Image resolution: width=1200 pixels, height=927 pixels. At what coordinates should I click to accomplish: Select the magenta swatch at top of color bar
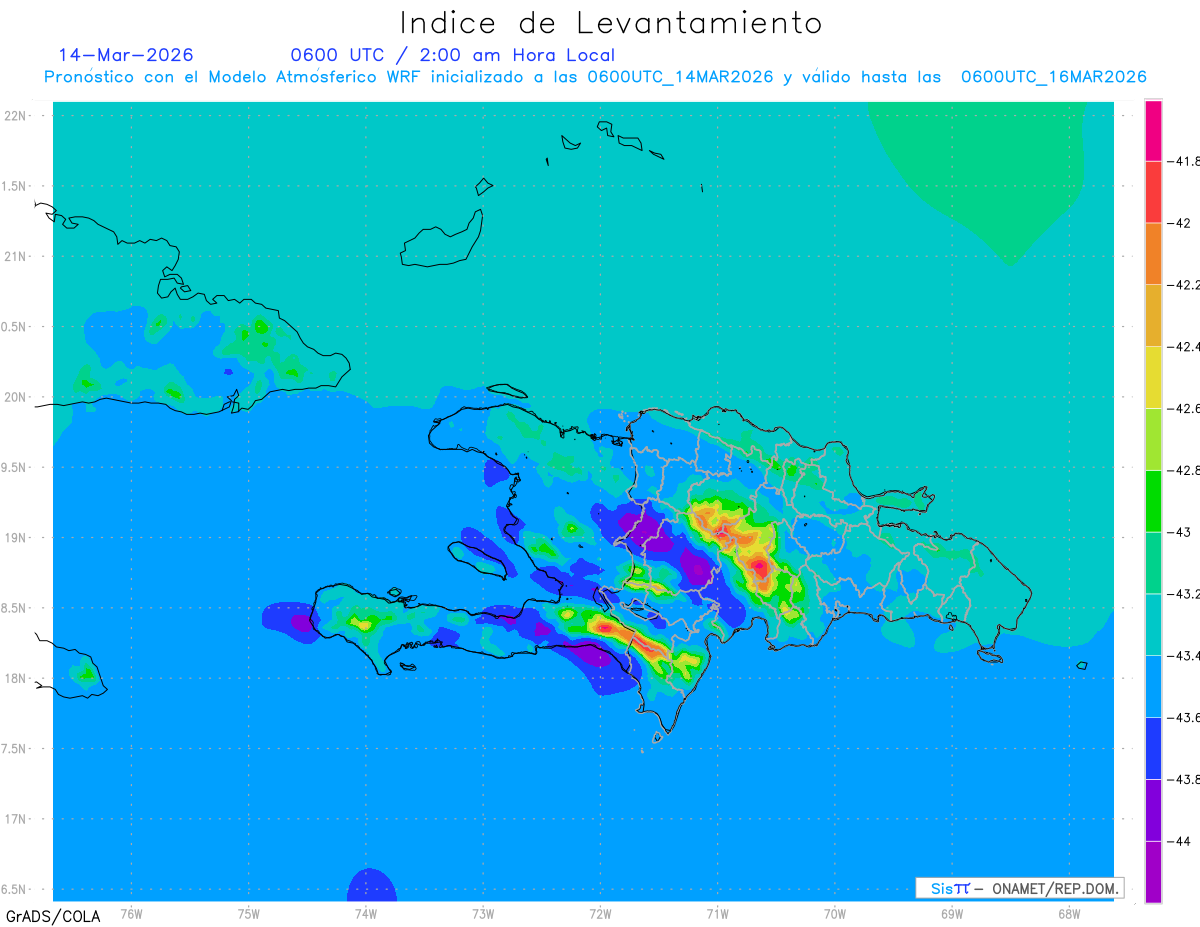1153,130
